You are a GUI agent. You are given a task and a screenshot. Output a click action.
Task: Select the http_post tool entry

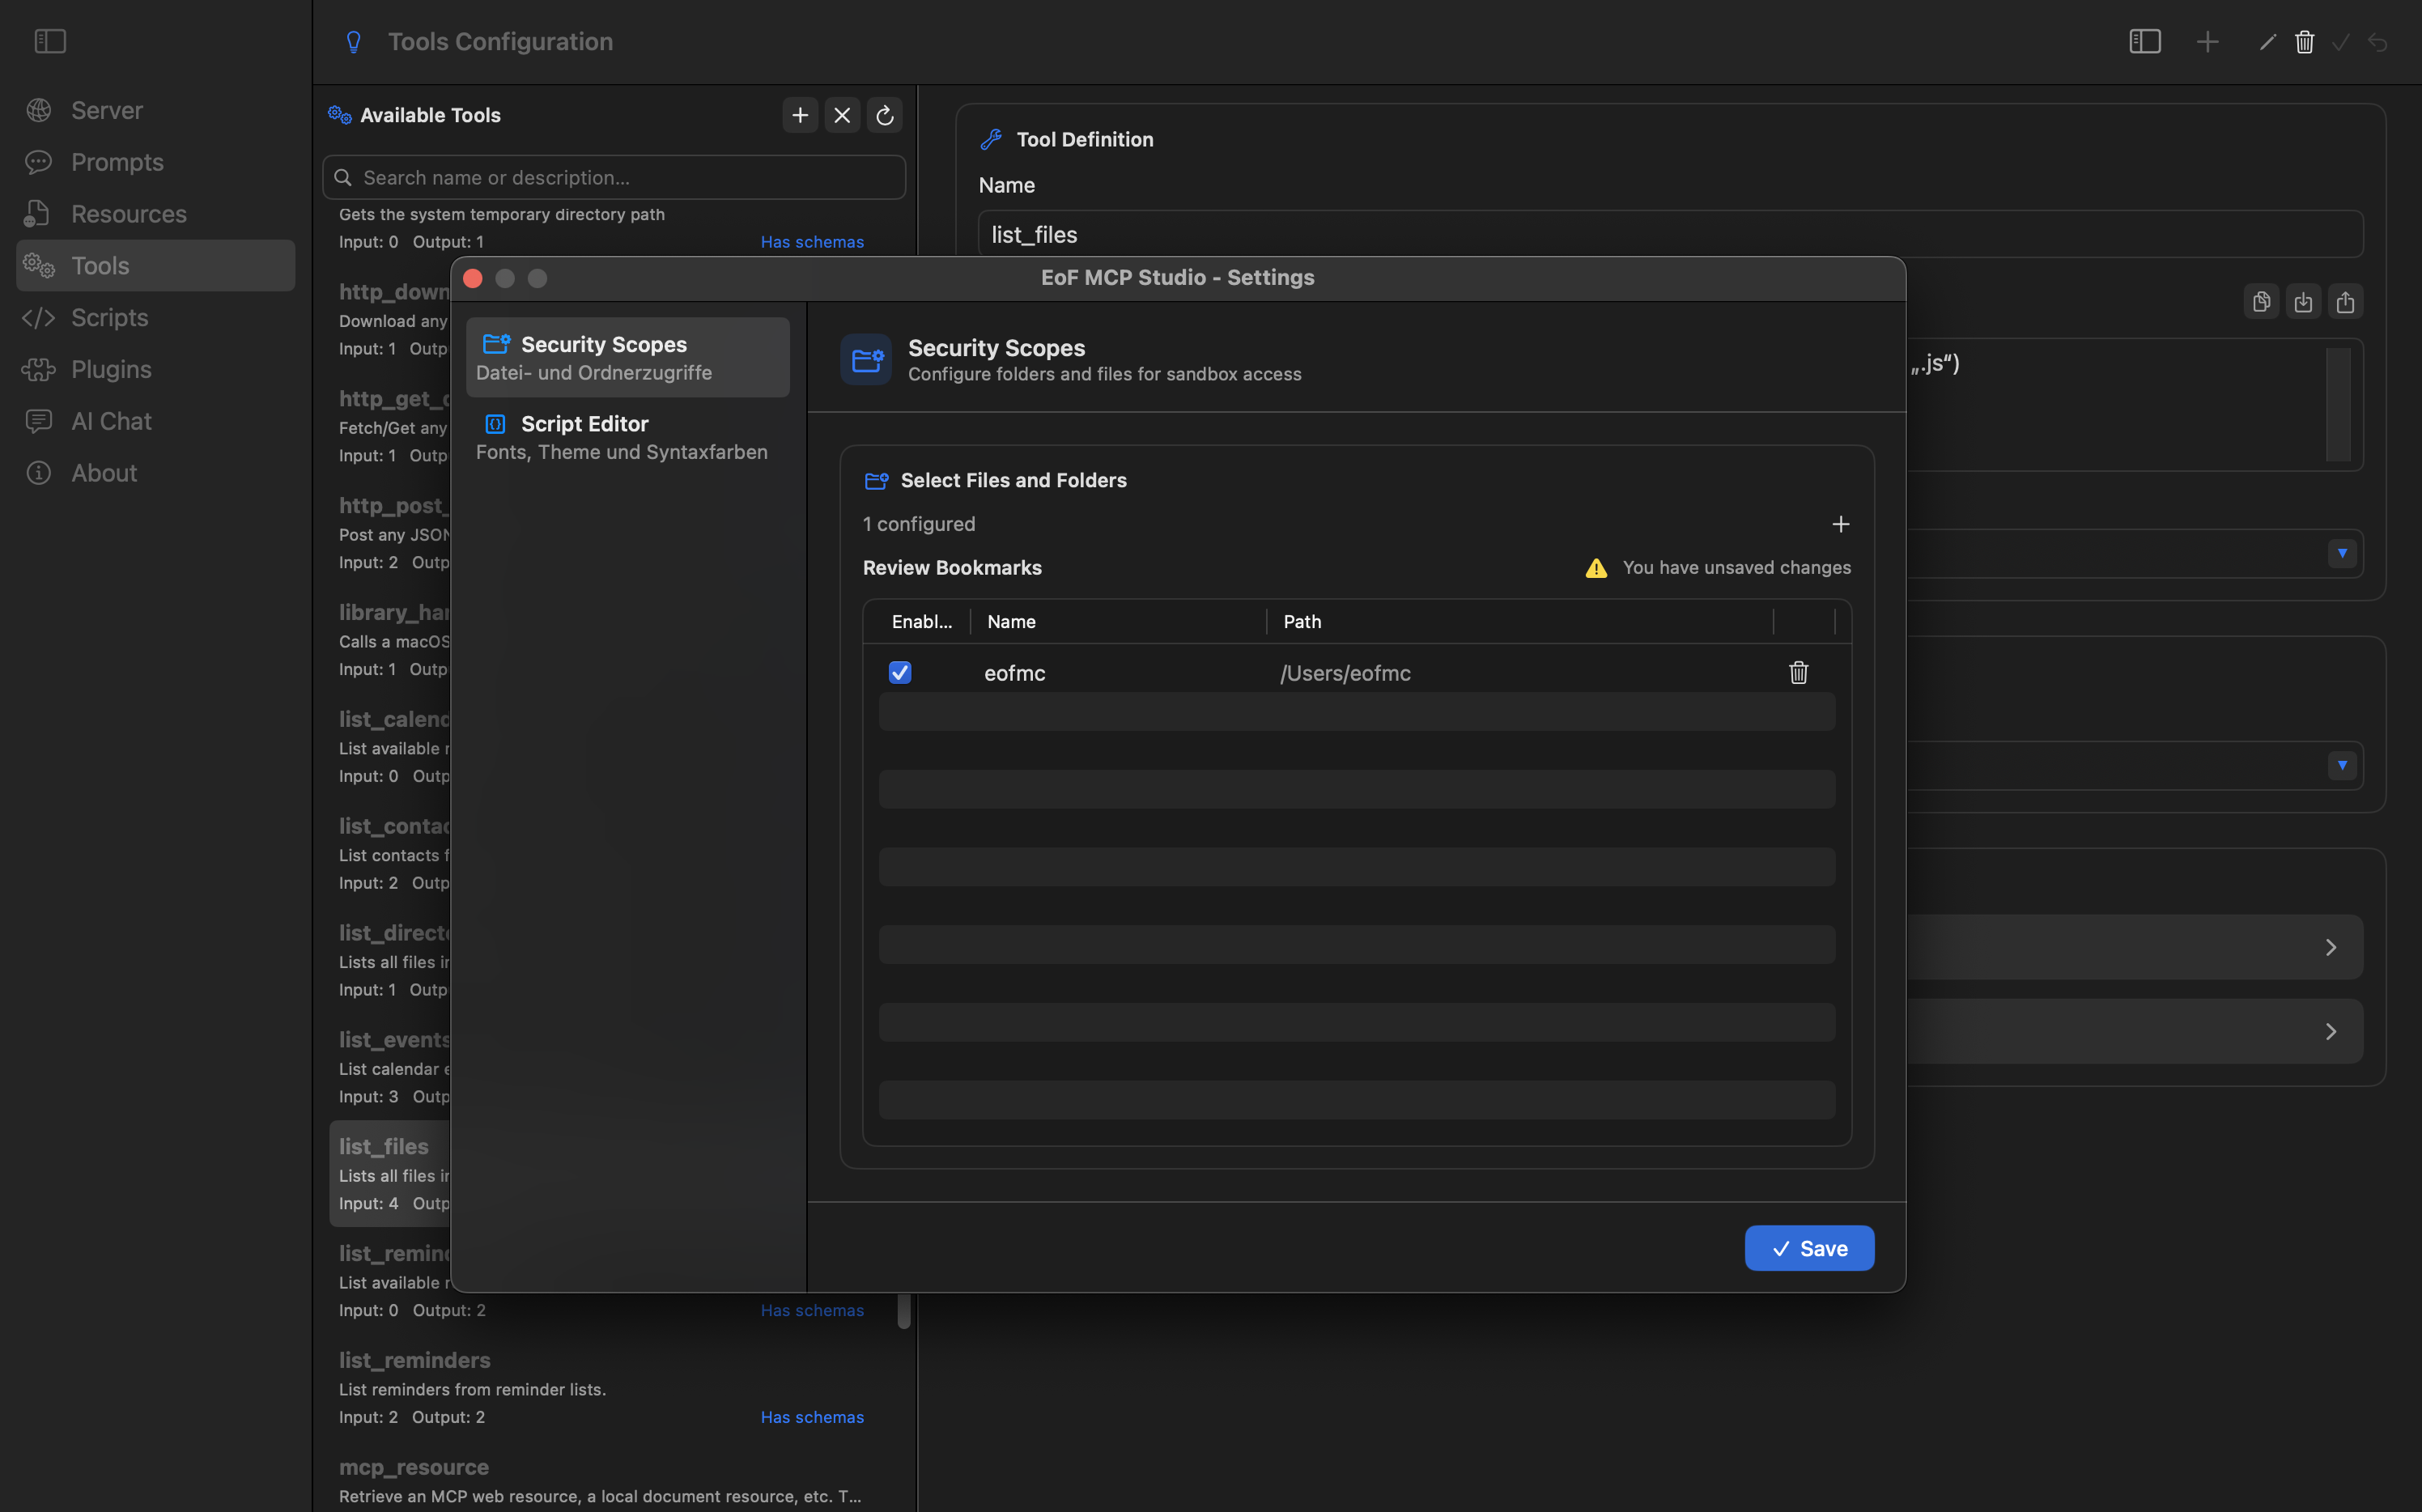click(x=391, y=533)
